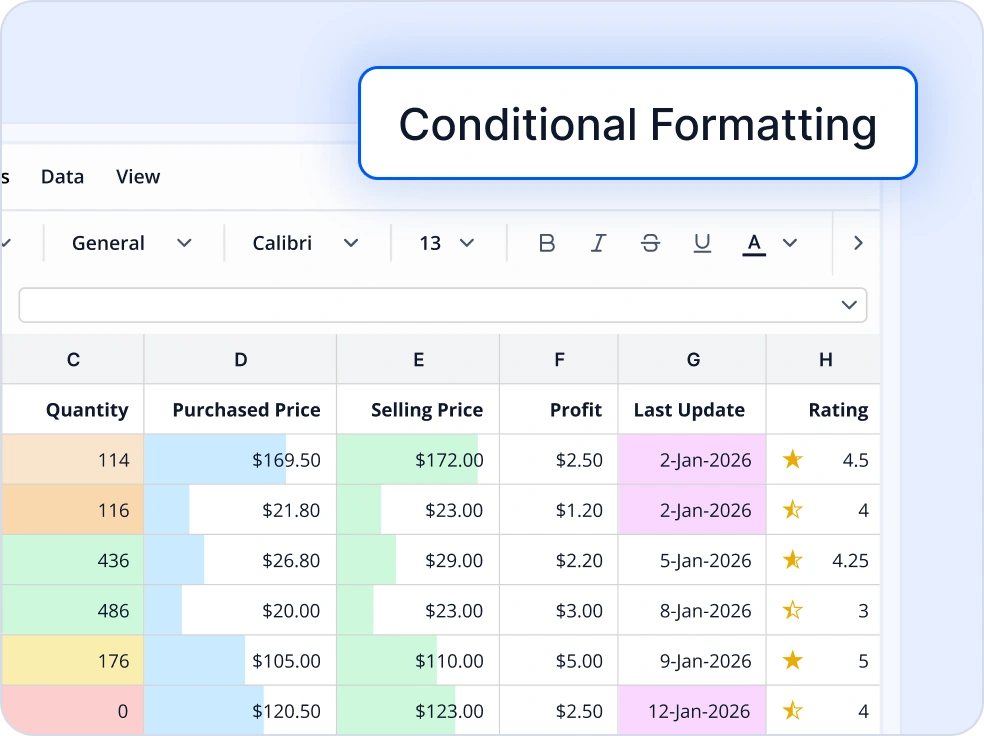Select the Rating column header H
This screenshot has height=736, width=984.
click(x=825, y=359)
